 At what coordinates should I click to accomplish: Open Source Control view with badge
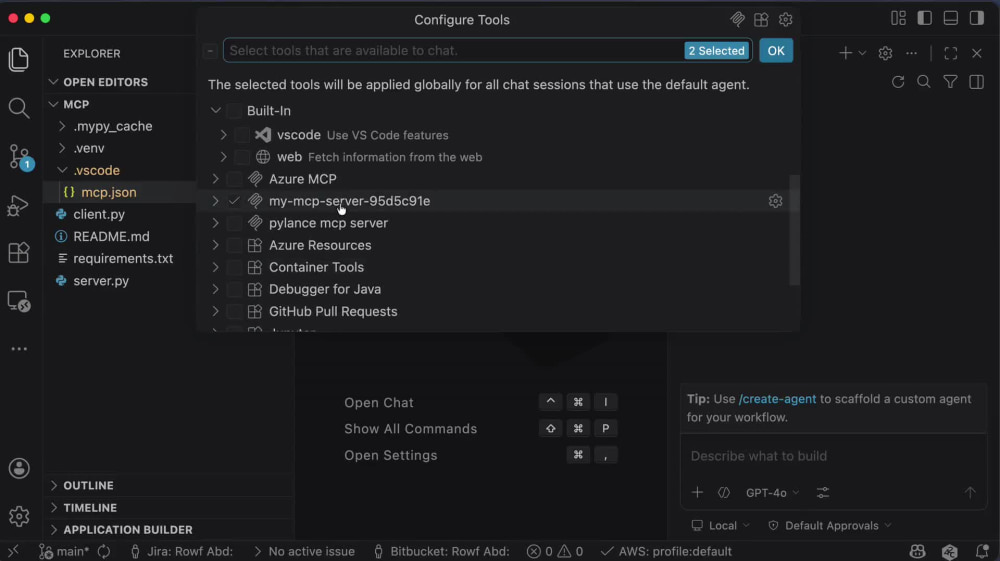19,157
